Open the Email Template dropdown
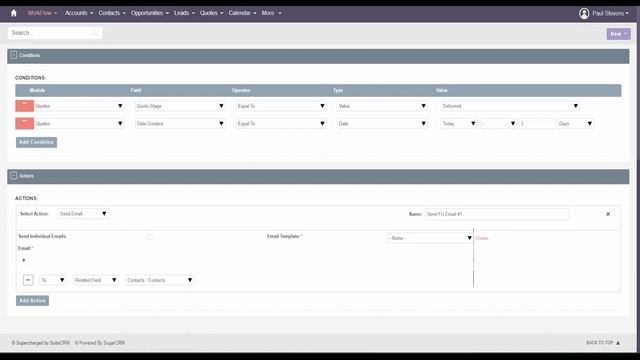640x360 pixels. (x=430, y=238)
